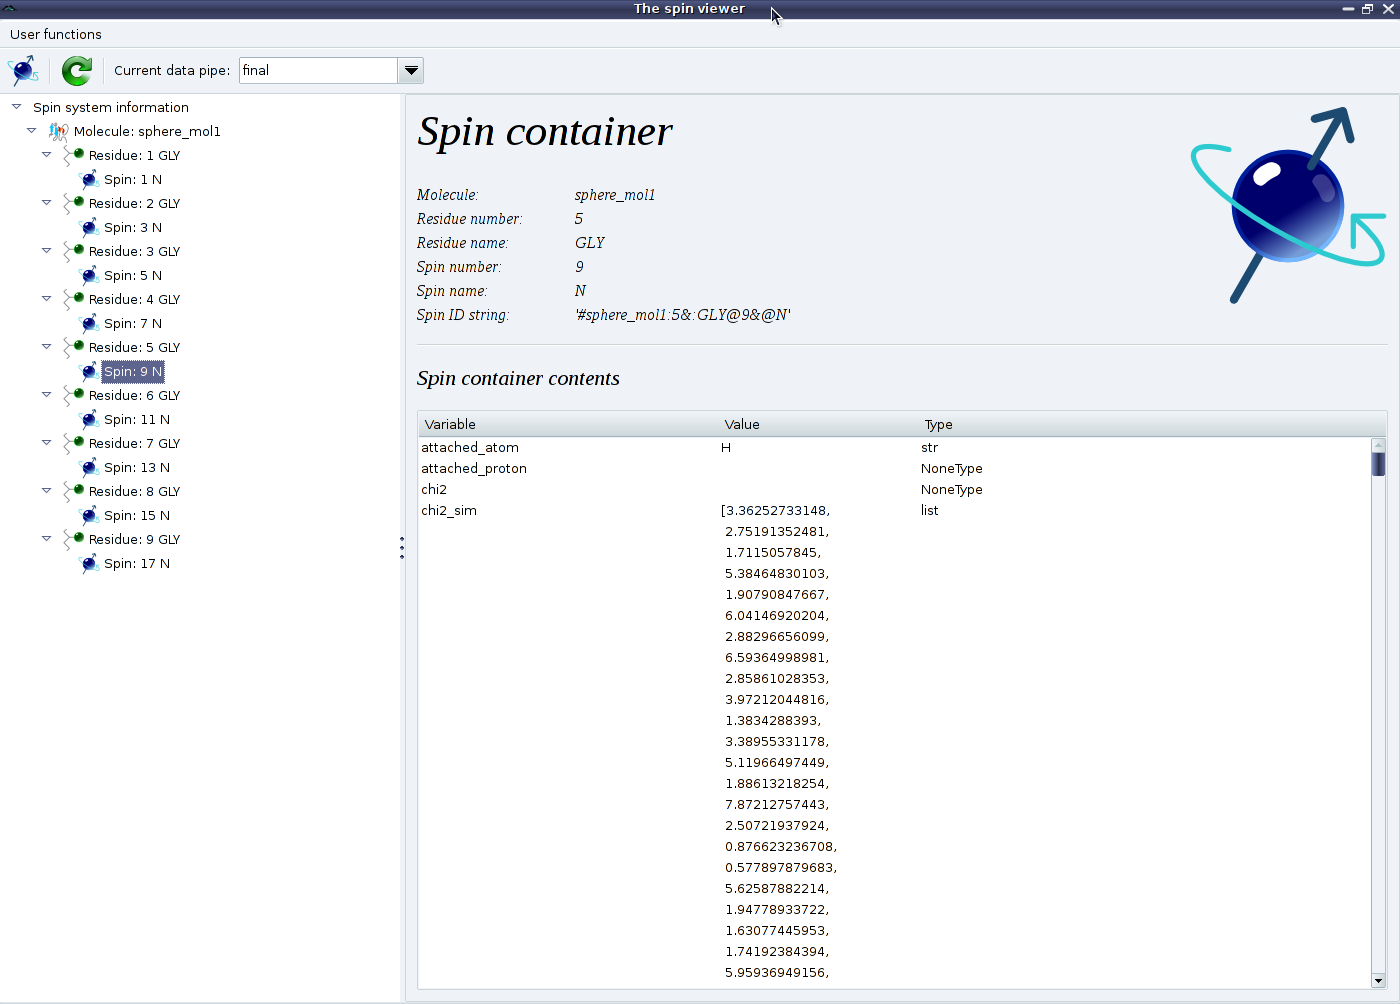Click the Type column header
This screenshot has height=1004, width=1400.
[938, 424]
